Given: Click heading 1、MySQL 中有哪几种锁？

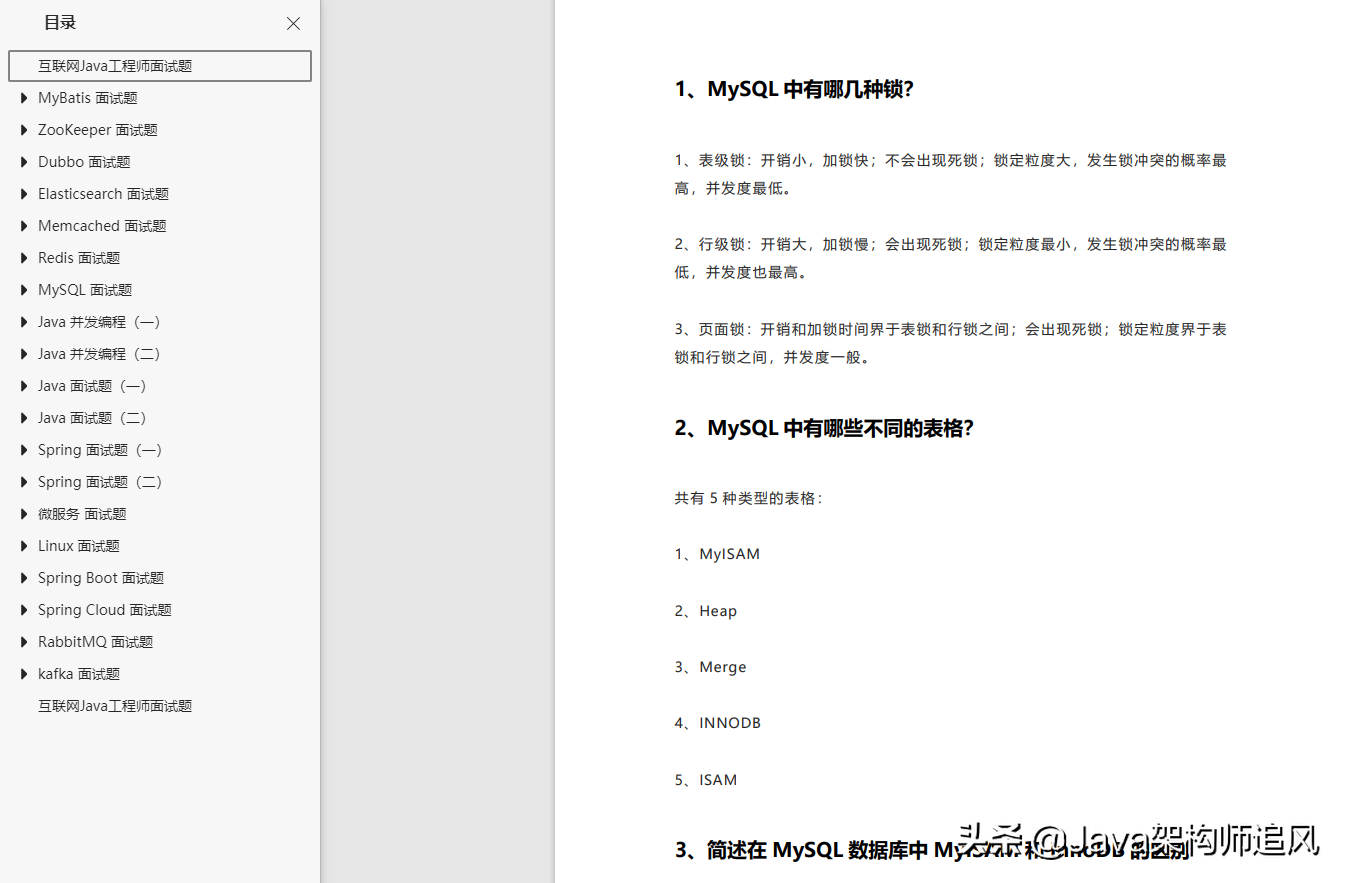Looking at the screenshot, I should click(x=794, y=89).
